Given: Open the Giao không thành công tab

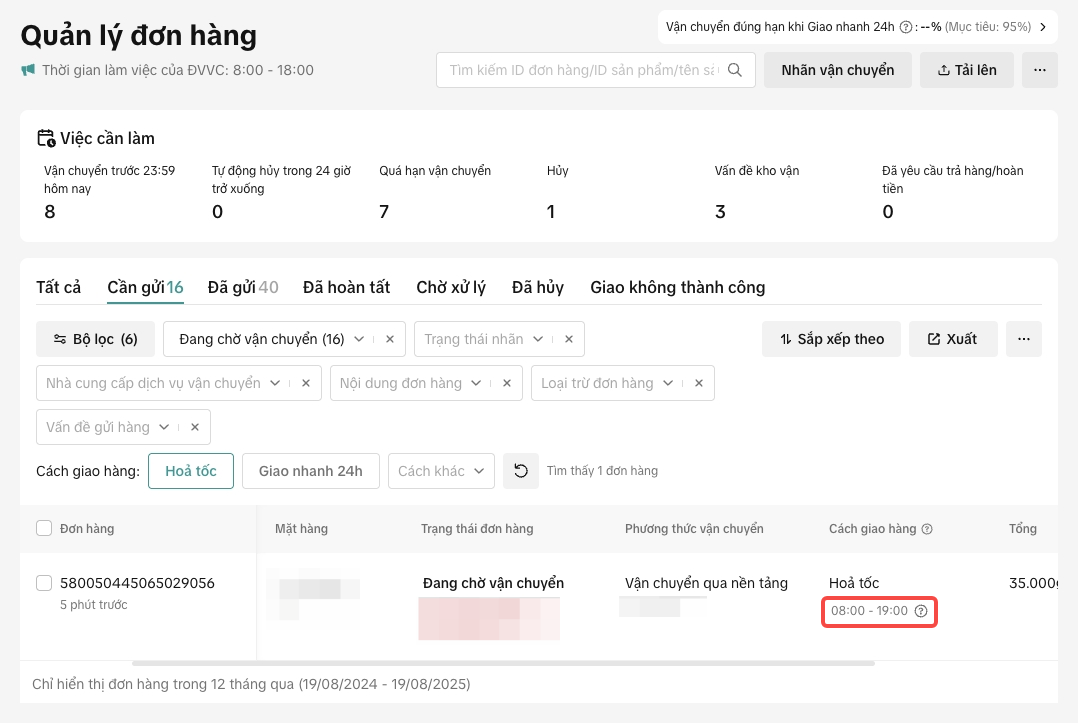Looking at the screenshot, I should tap(677, 287).
